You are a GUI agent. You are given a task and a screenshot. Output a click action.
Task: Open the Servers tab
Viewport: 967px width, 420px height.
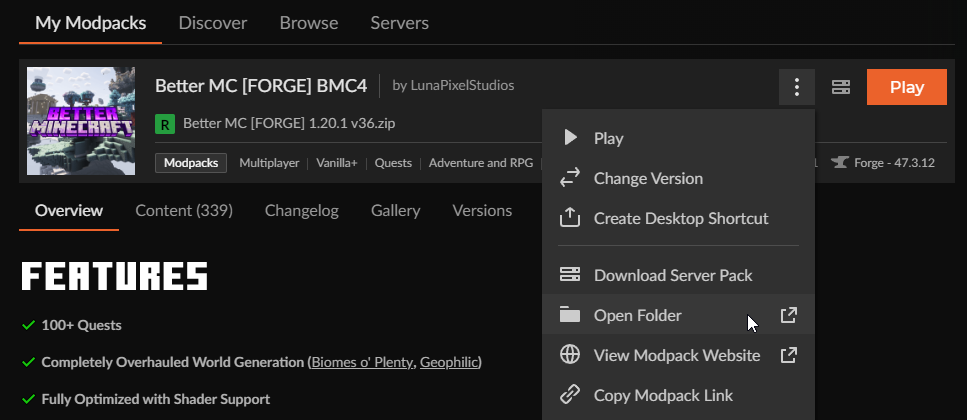click(x=400, y=23)
